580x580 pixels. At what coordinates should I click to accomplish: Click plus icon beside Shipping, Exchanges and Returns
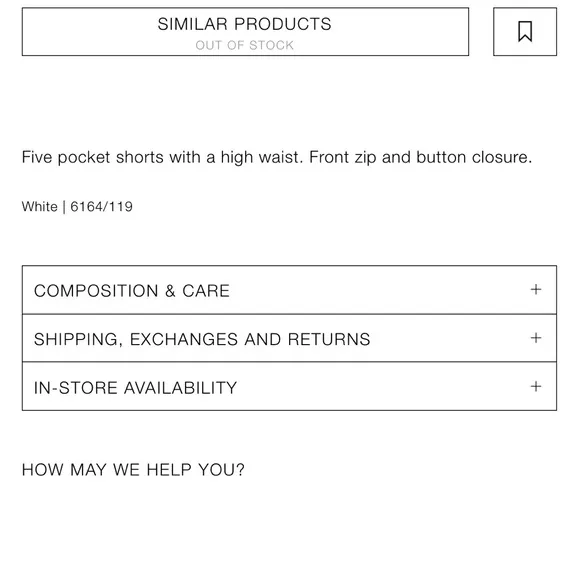[536, 338]
